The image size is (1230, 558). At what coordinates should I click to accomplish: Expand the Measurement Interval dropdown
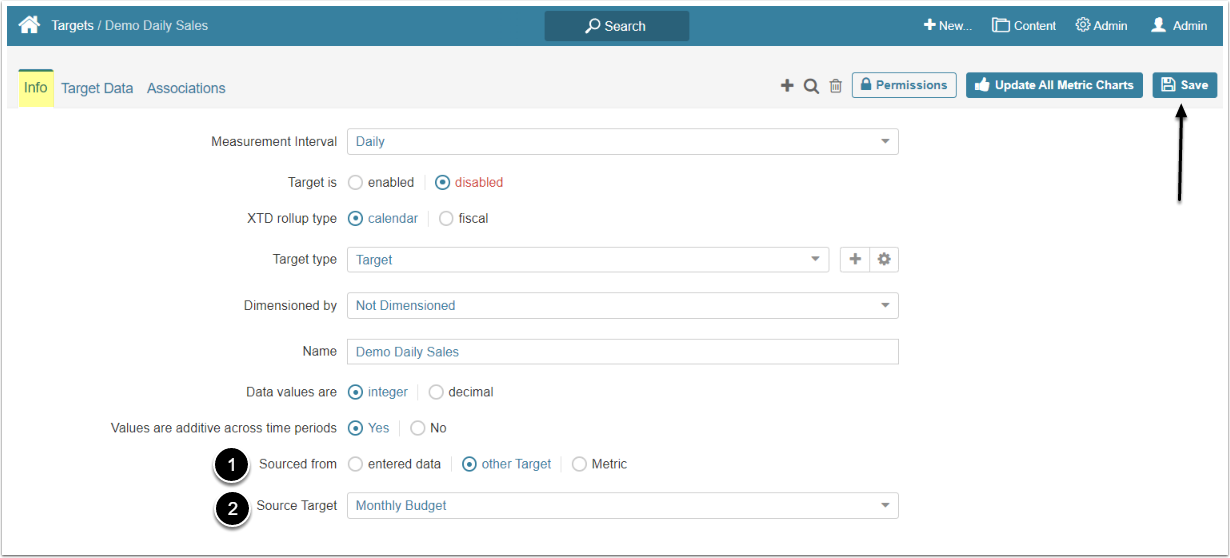[623, 142]
